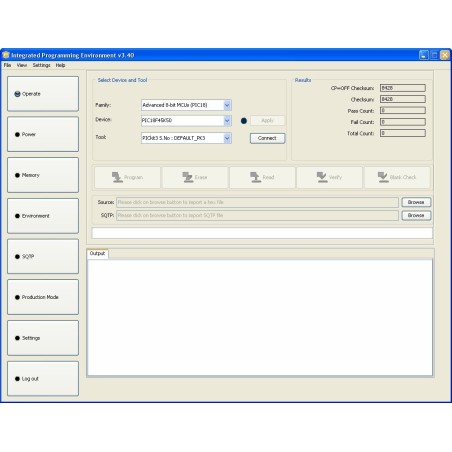Click the blue device status indicator

click(244, 121)
